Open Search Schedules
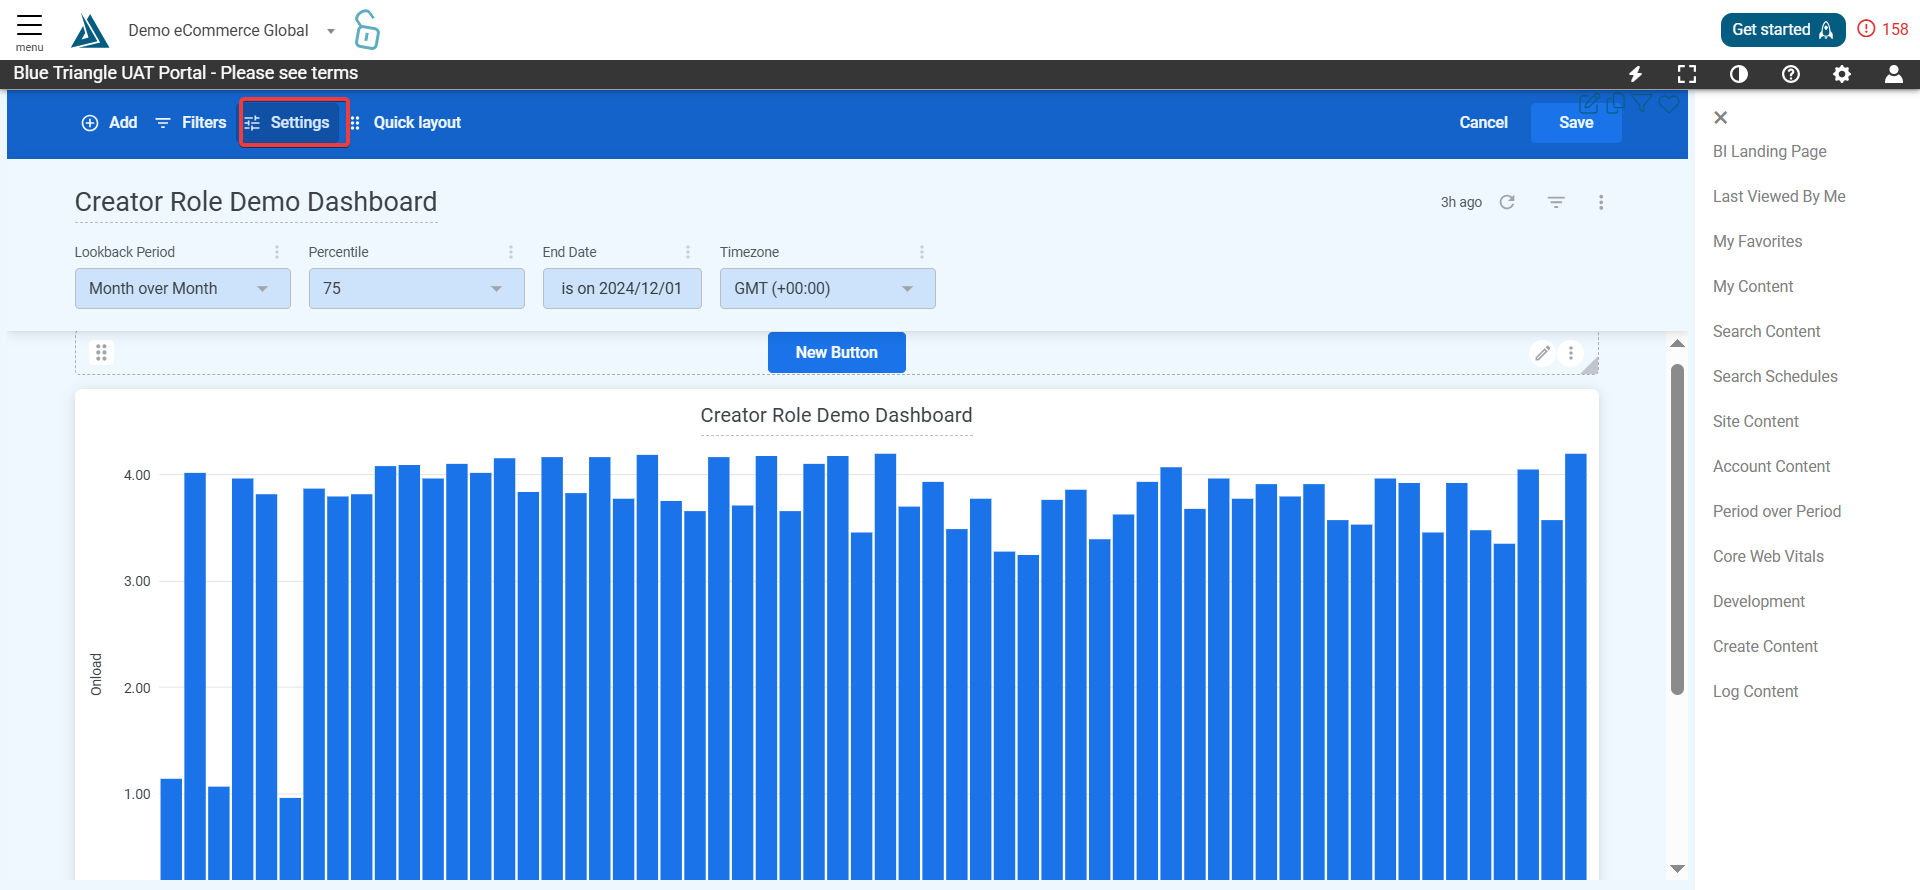Image resolution: width=1920 pixels, height=890 pixels. [1775, 377]
